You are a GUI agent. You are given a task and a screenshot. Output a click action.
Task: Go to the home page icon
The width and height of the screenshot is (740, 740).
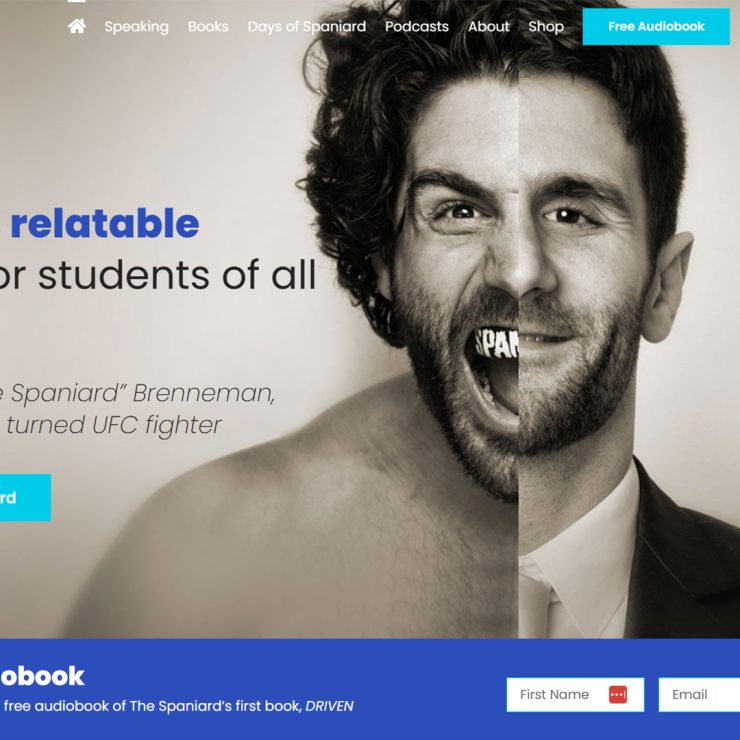click(x=77, y=26)
